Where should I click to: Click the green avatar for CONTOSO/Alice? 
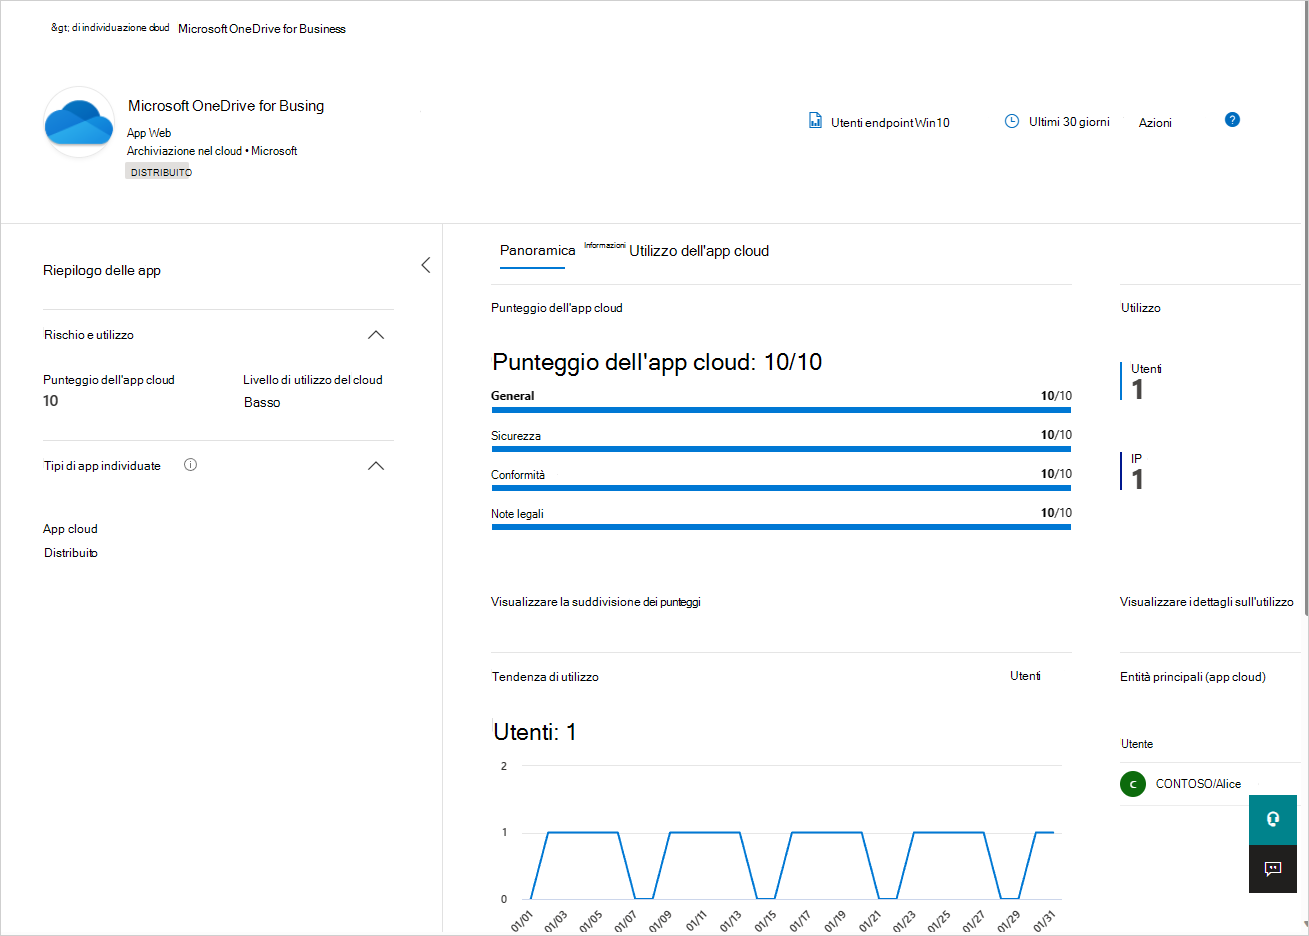pyautogui.click(x=1133, y=784)
